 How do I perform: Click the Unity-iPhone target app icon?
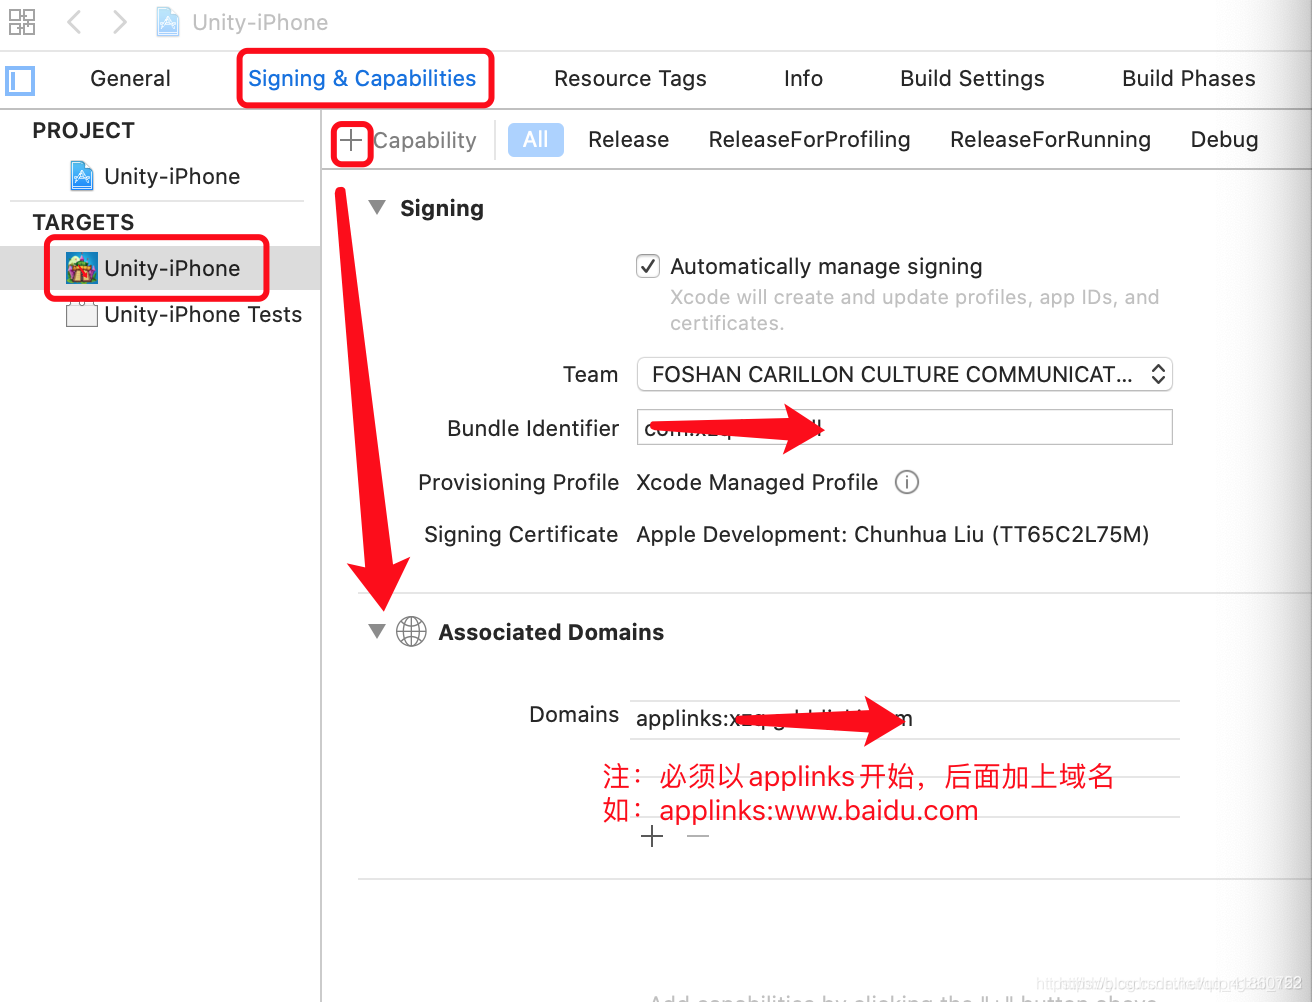pos(81,268)
